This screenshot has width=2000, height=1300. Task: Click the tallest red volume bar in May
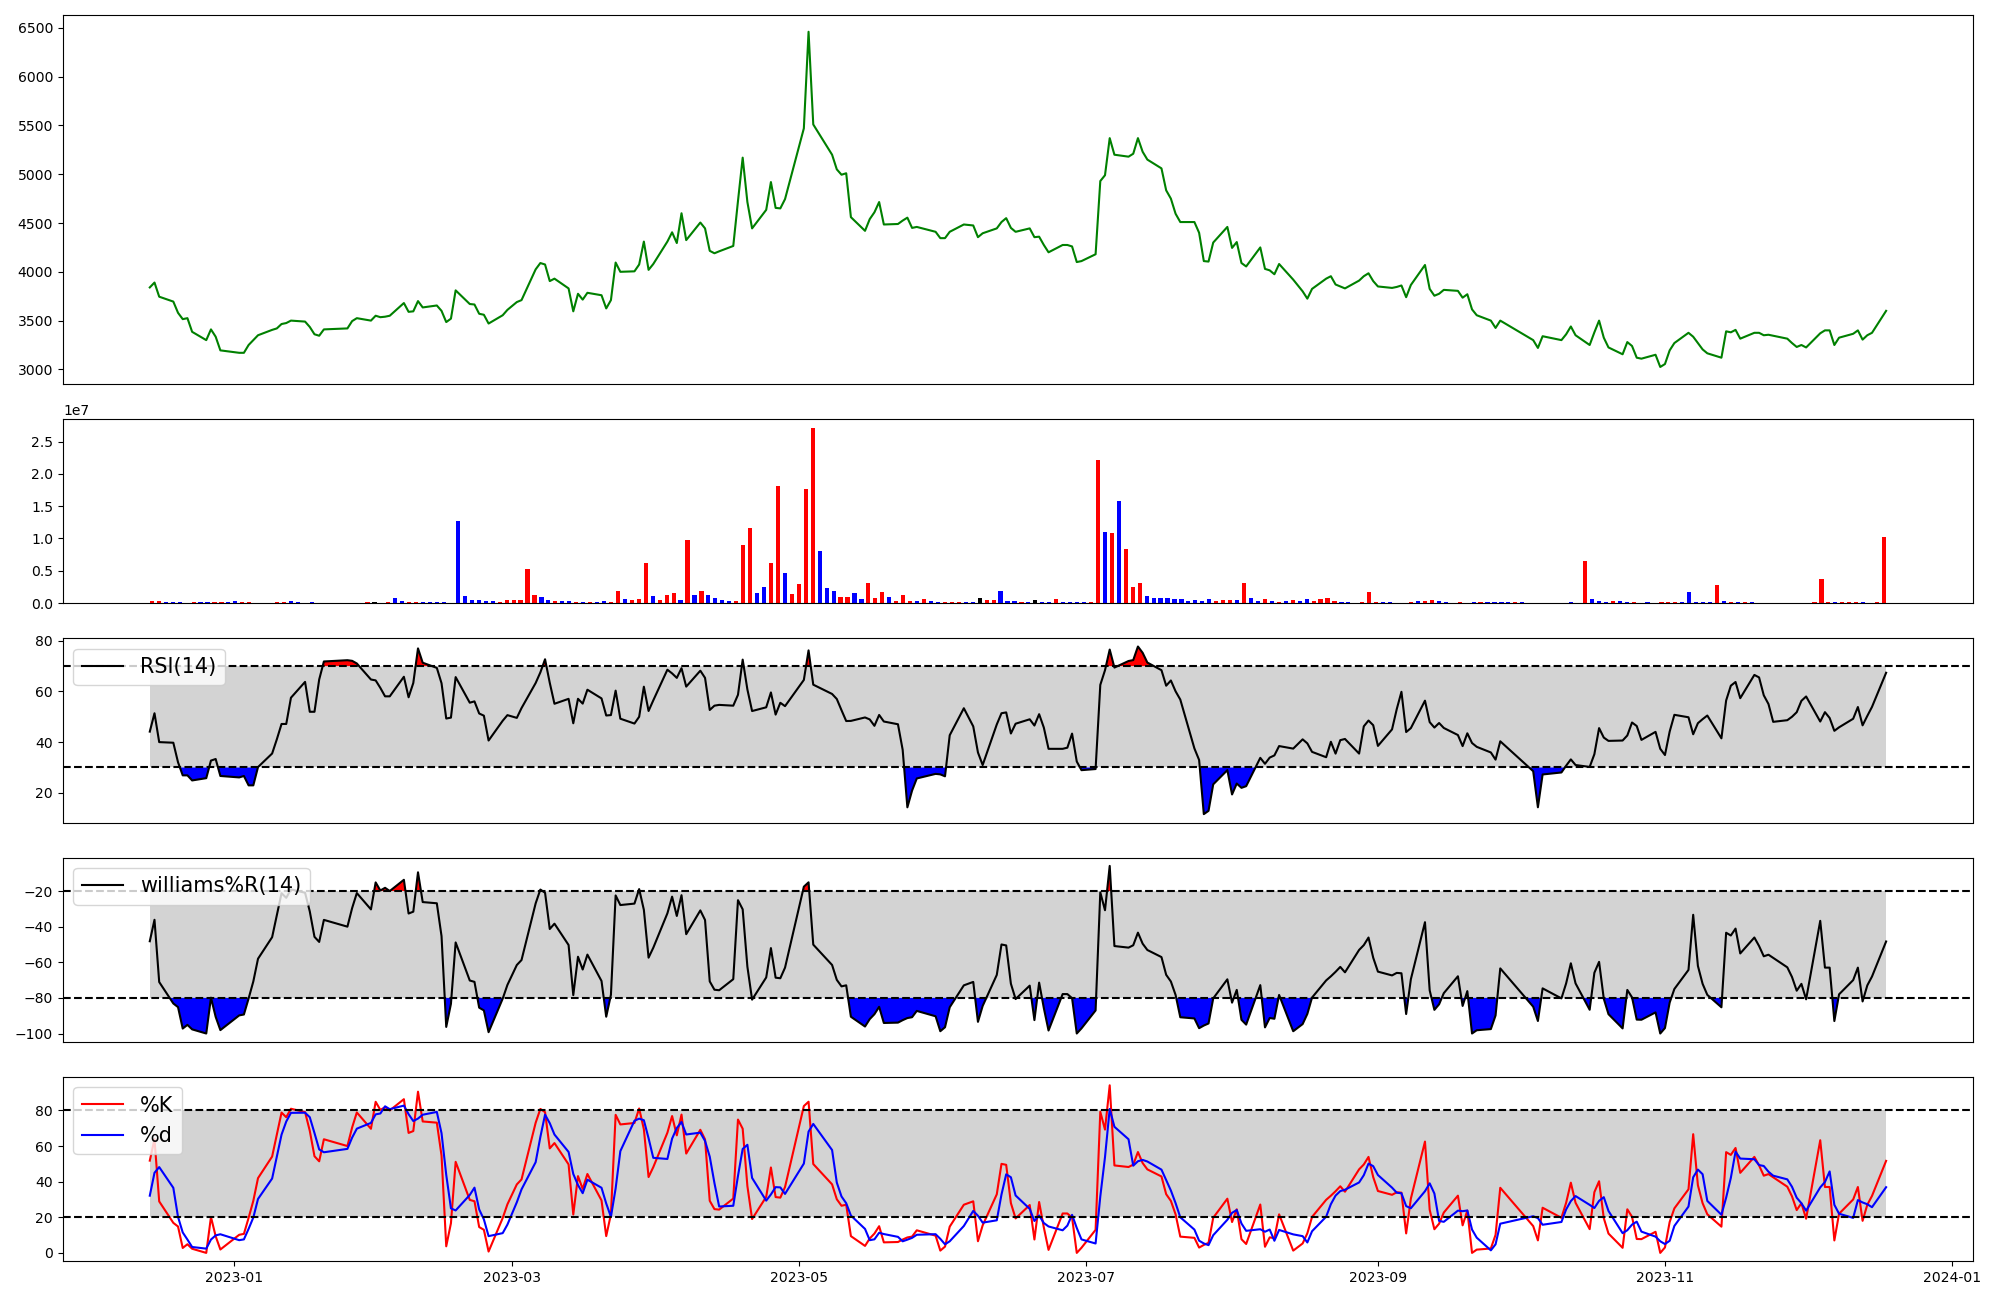pyautogui.click(x=813, y=515)
